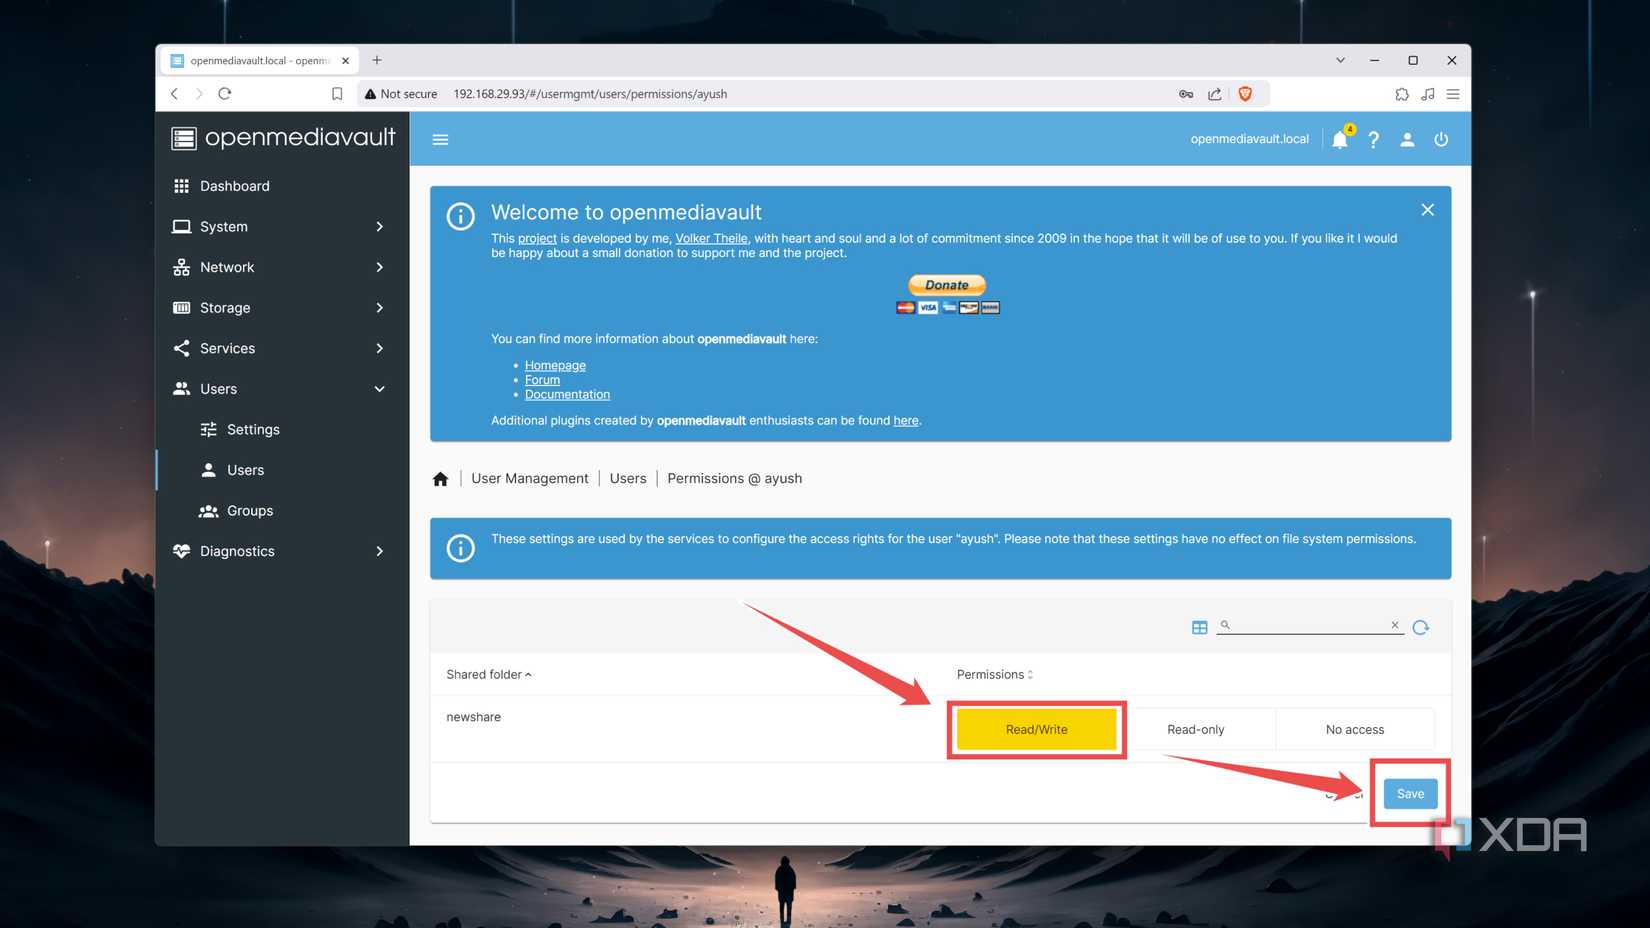Open browser main menu
Screen dimensions: 1650x928
[x=1453, y=94]
